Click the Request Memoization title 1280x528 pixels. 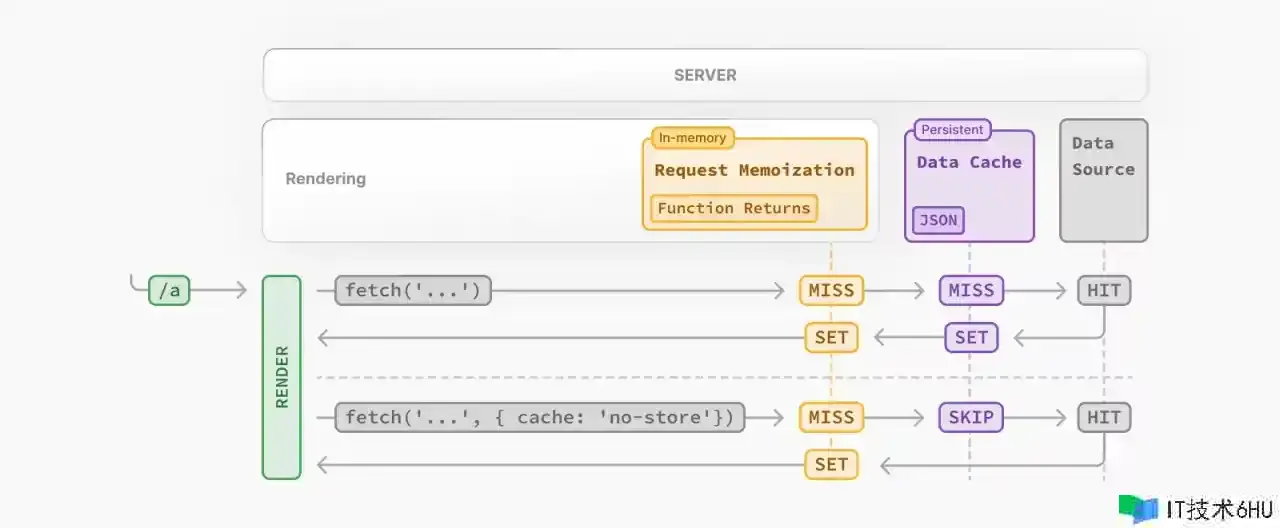tap(754, 170)
